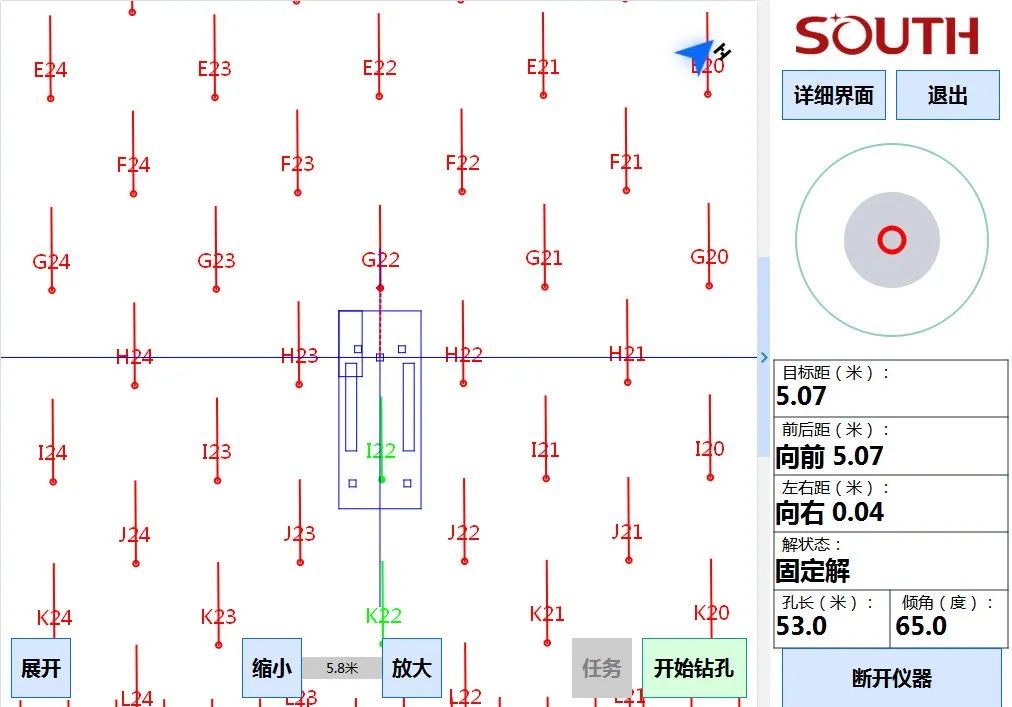Viewport: 1012px width, 707px height.
Task: Start drilling with the 开始钻孔 button
Action: (694, 668)
